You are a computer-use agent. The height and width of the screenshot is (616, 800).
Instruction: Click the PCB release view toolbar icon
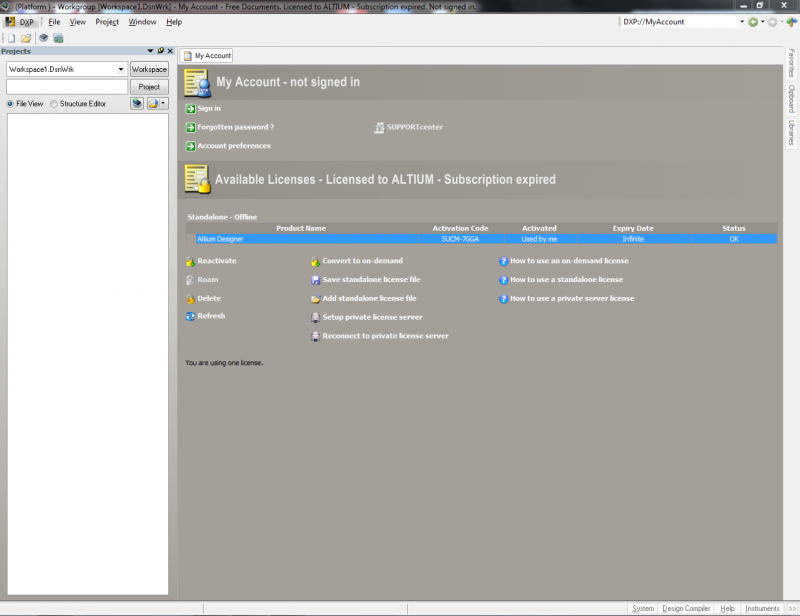click(x=59, y=38)
